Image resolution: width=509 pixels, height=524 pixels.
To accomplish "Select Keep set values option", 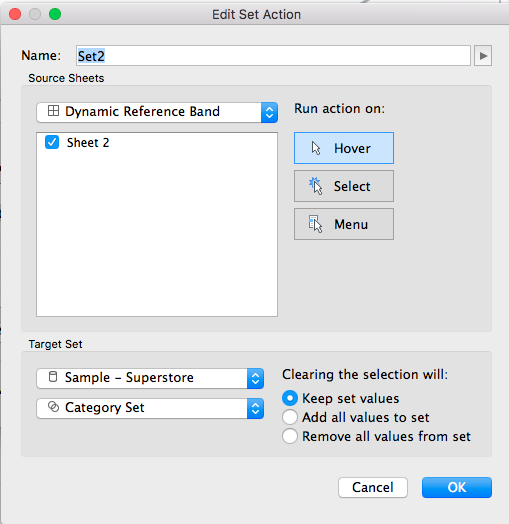I will [x=290, y=398].
